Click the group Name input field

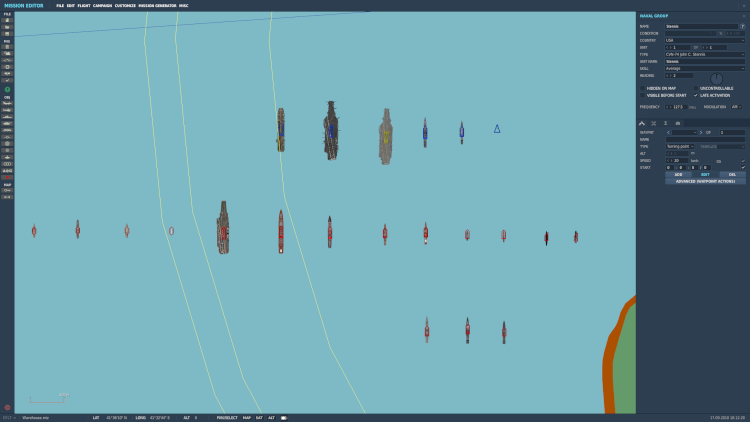pos(701,26)
